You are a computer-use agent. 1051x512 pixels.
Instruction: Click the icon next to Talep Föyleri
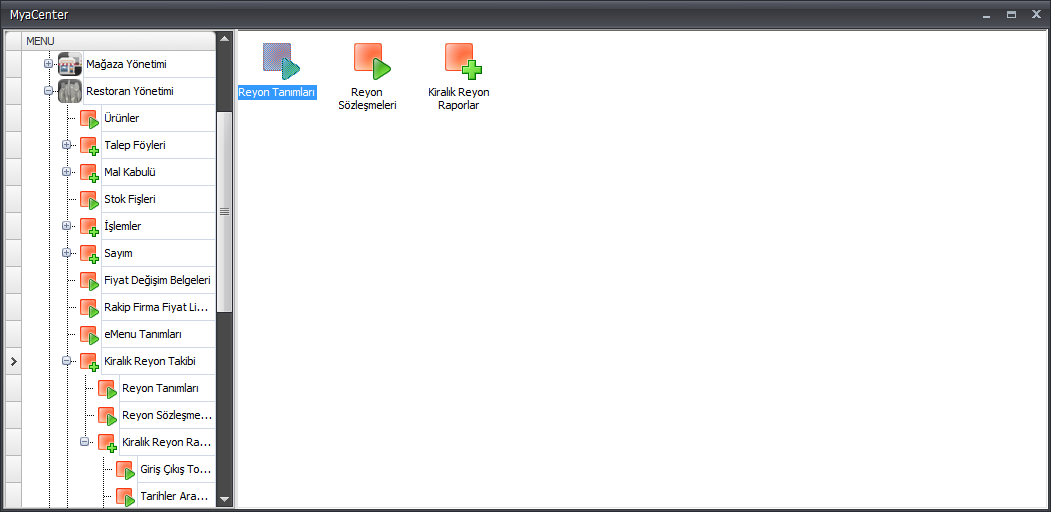pos(90,146)
